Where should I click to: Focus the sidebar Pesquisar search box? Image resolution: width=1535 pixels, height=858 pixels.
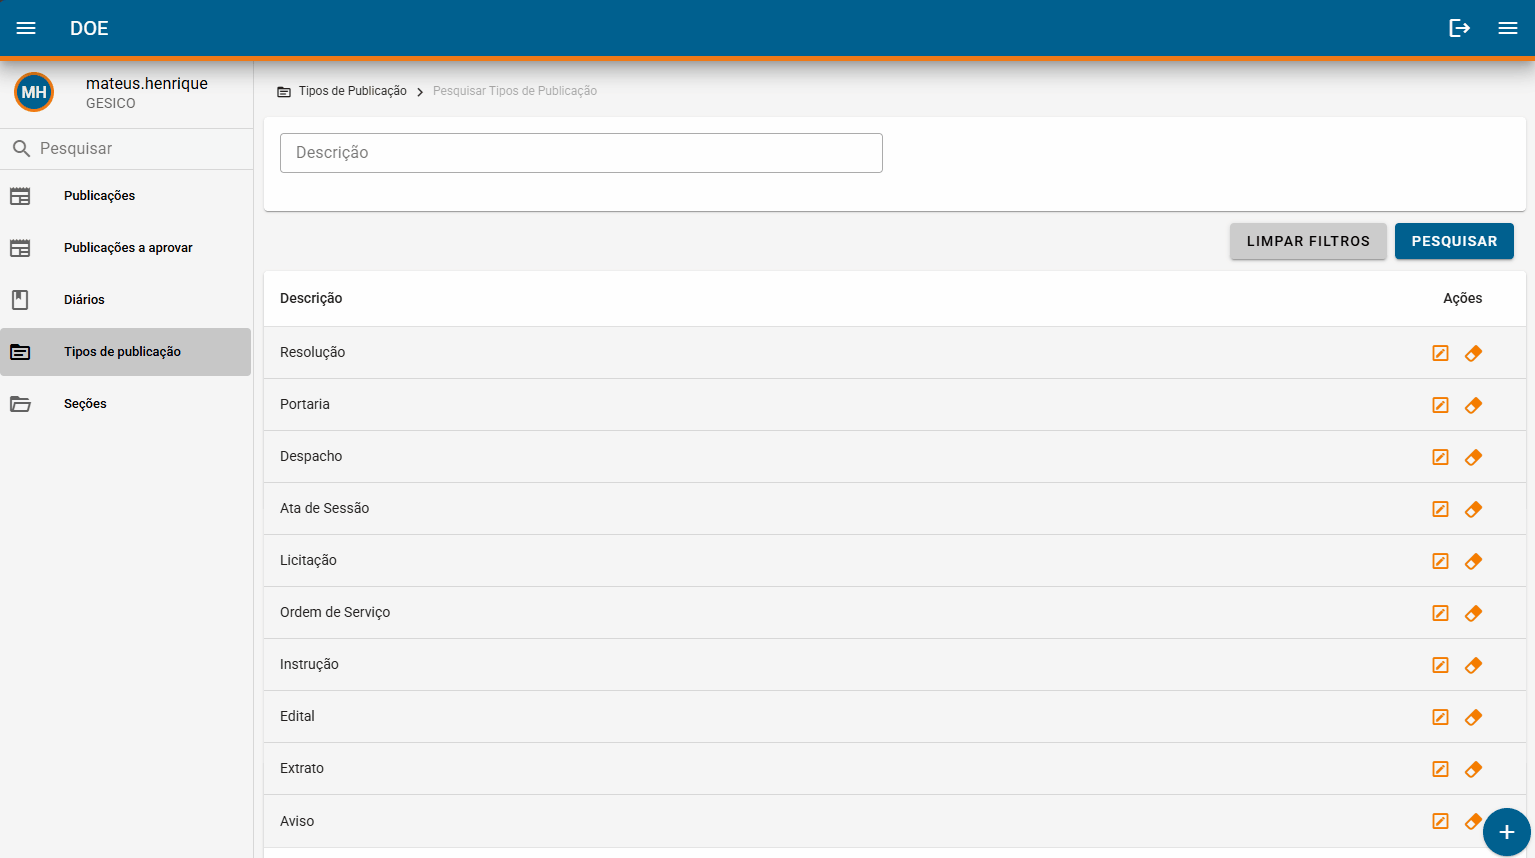coord(126,148)
